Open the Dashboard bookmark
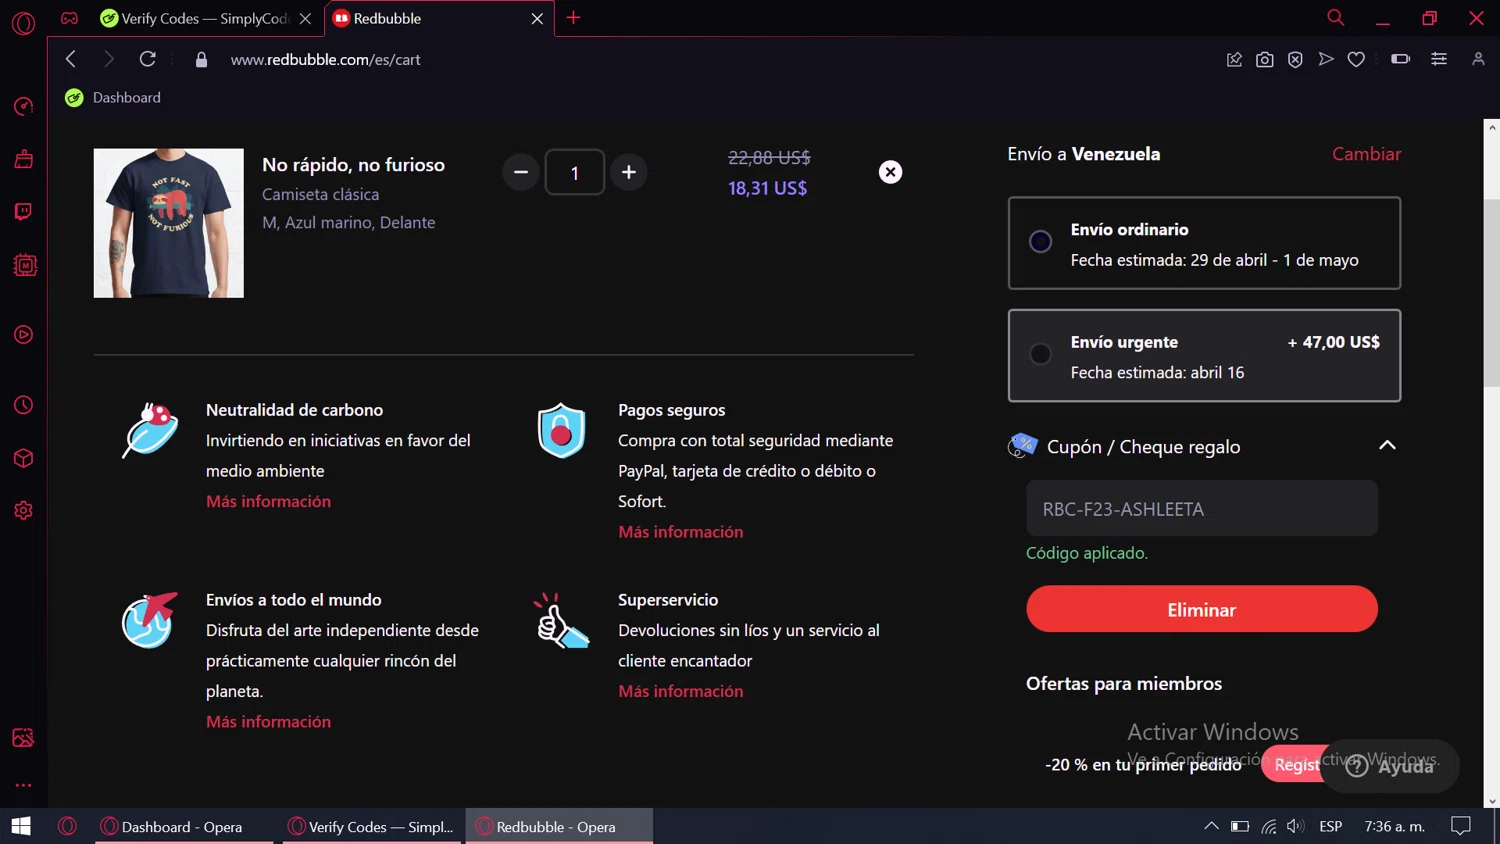 point(113,97)
